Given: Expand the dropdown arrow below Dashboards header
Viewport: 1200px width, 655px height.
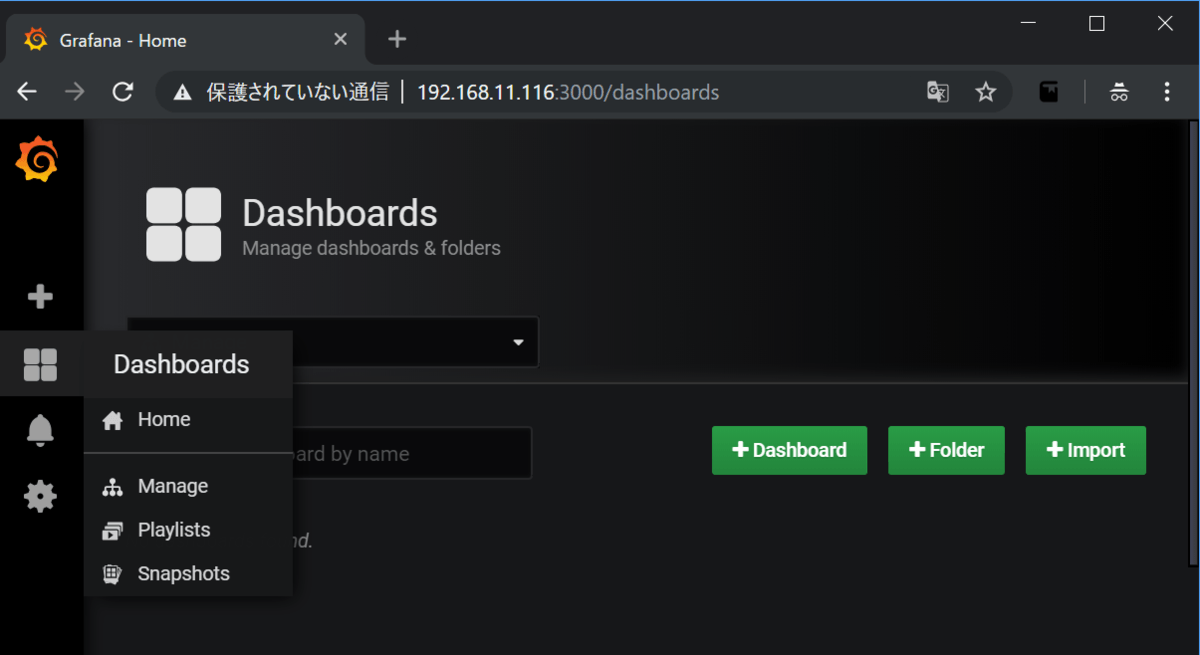Looking at the screenshot, I should point(518,342).
